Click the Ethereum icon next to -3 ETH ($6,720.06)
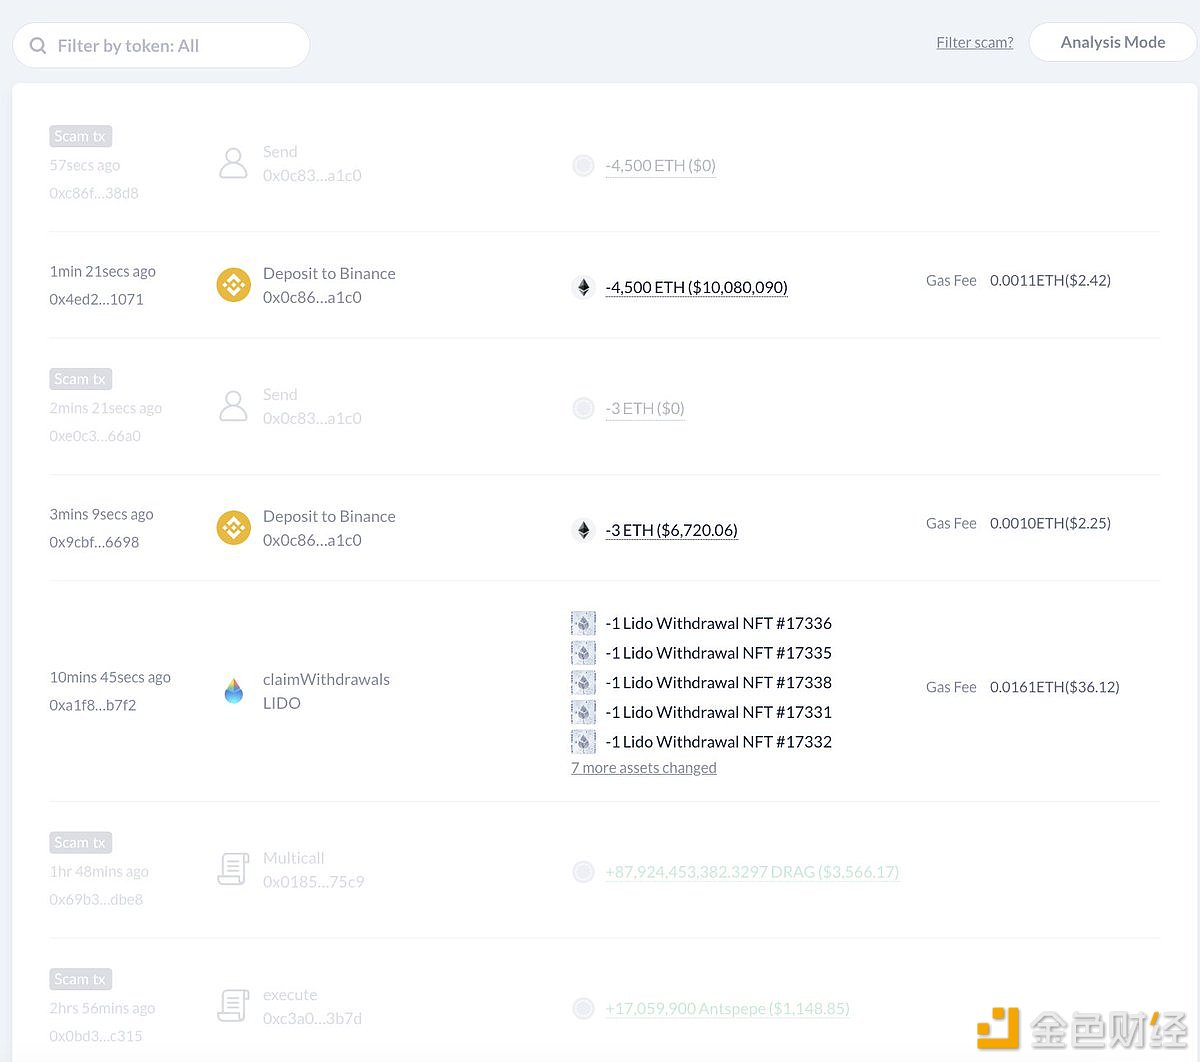 pos(584,530)
